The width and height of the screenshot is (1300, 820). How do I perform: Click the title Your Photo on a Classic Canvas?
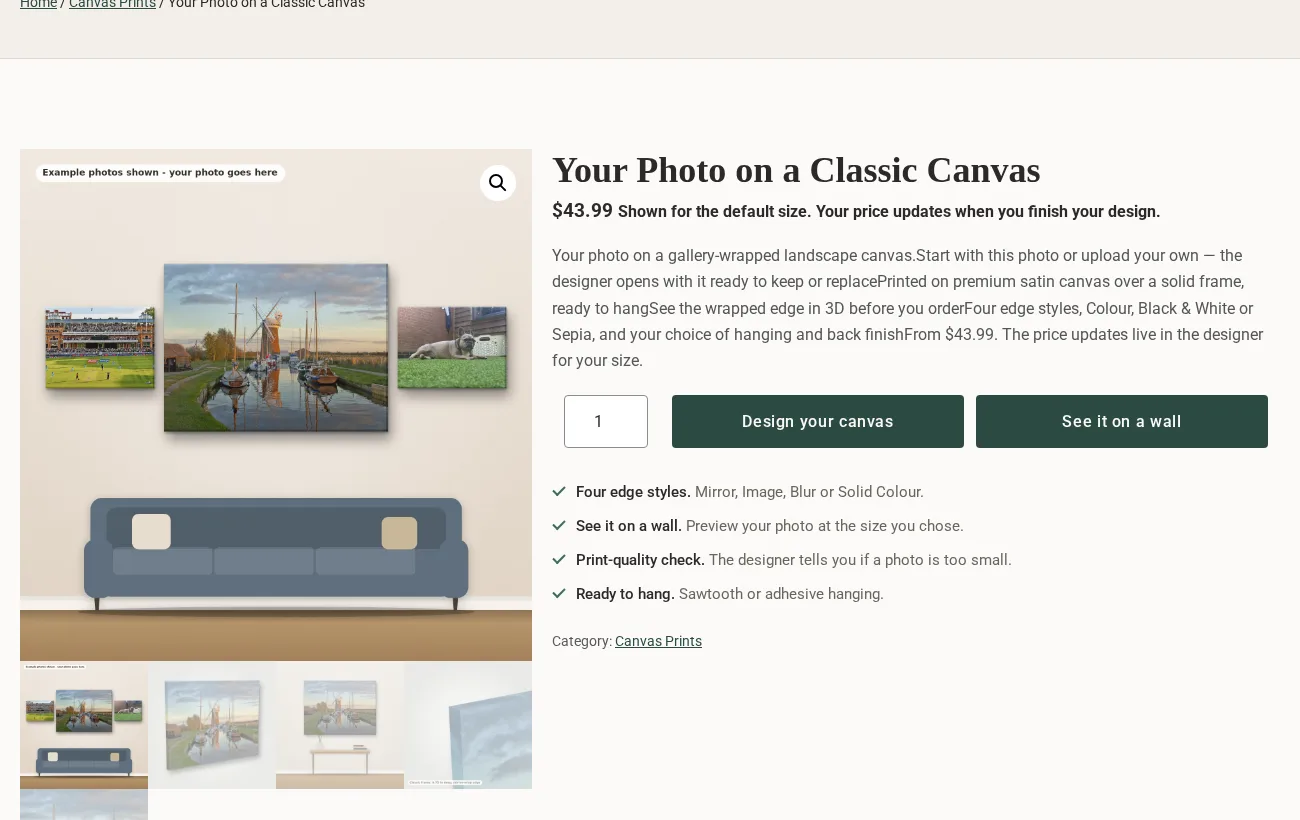point(796,170)
